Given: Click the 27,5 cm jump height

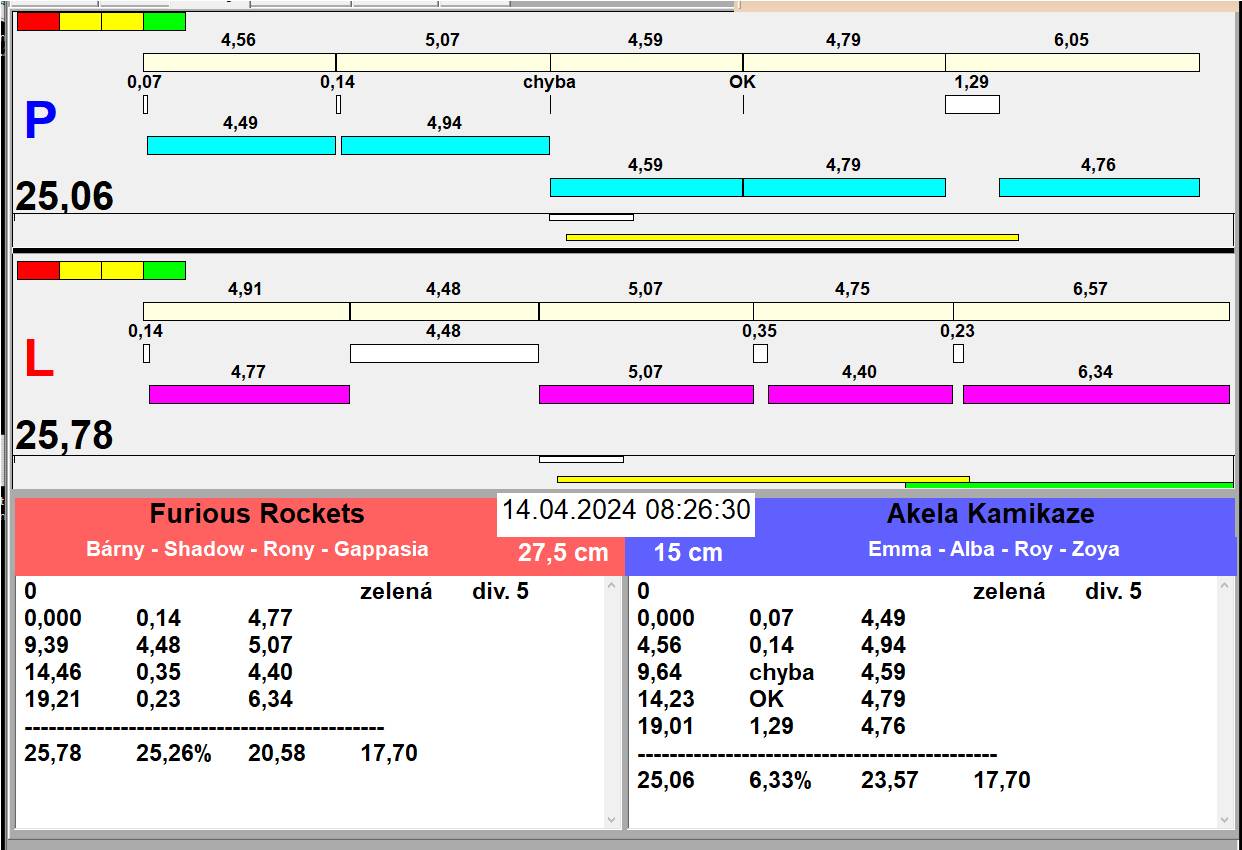Looking at the screenshot, I should coord(563,552).
